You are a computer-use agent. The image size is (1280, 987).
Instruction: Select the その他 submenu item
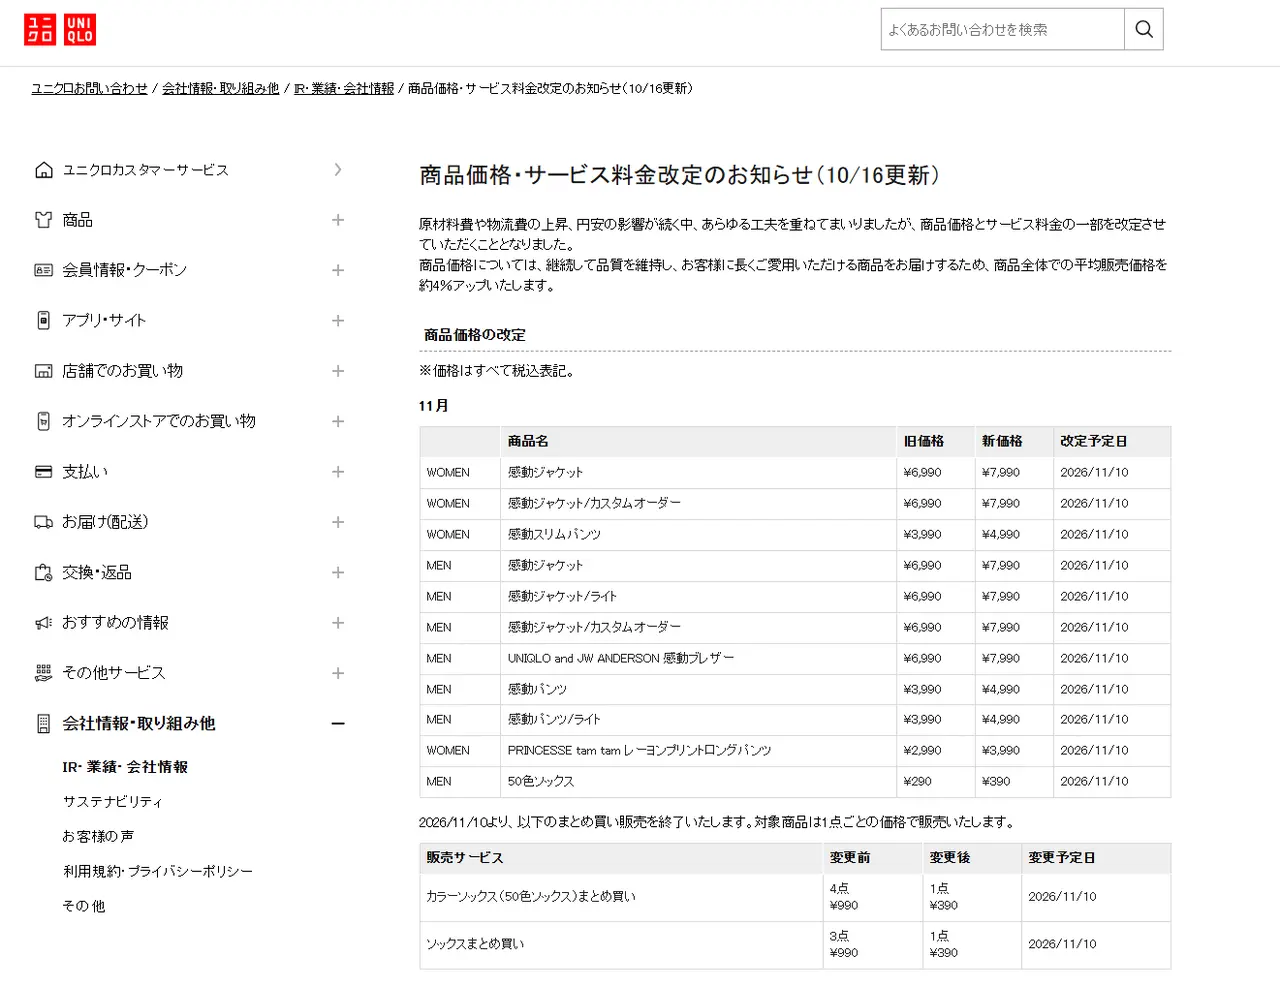[84, 906]
